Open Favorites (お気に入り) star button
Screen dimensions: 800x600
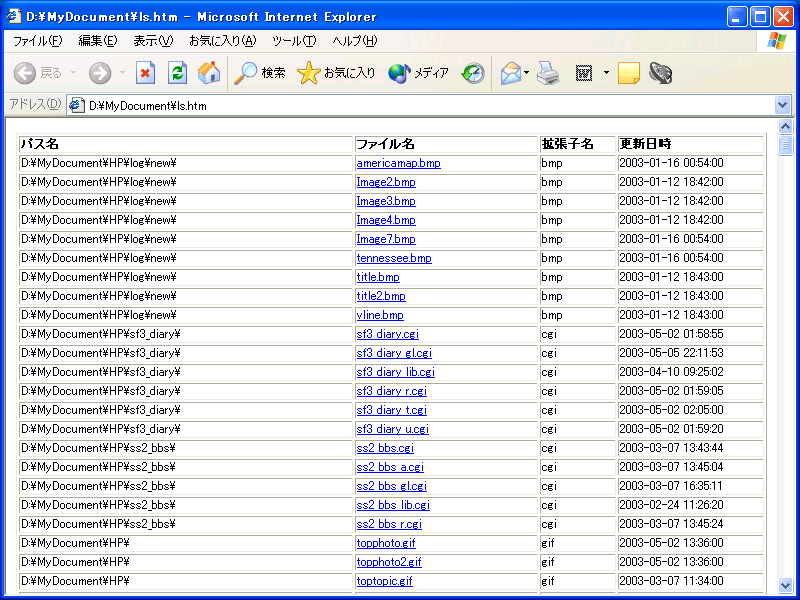coord(336,73)
